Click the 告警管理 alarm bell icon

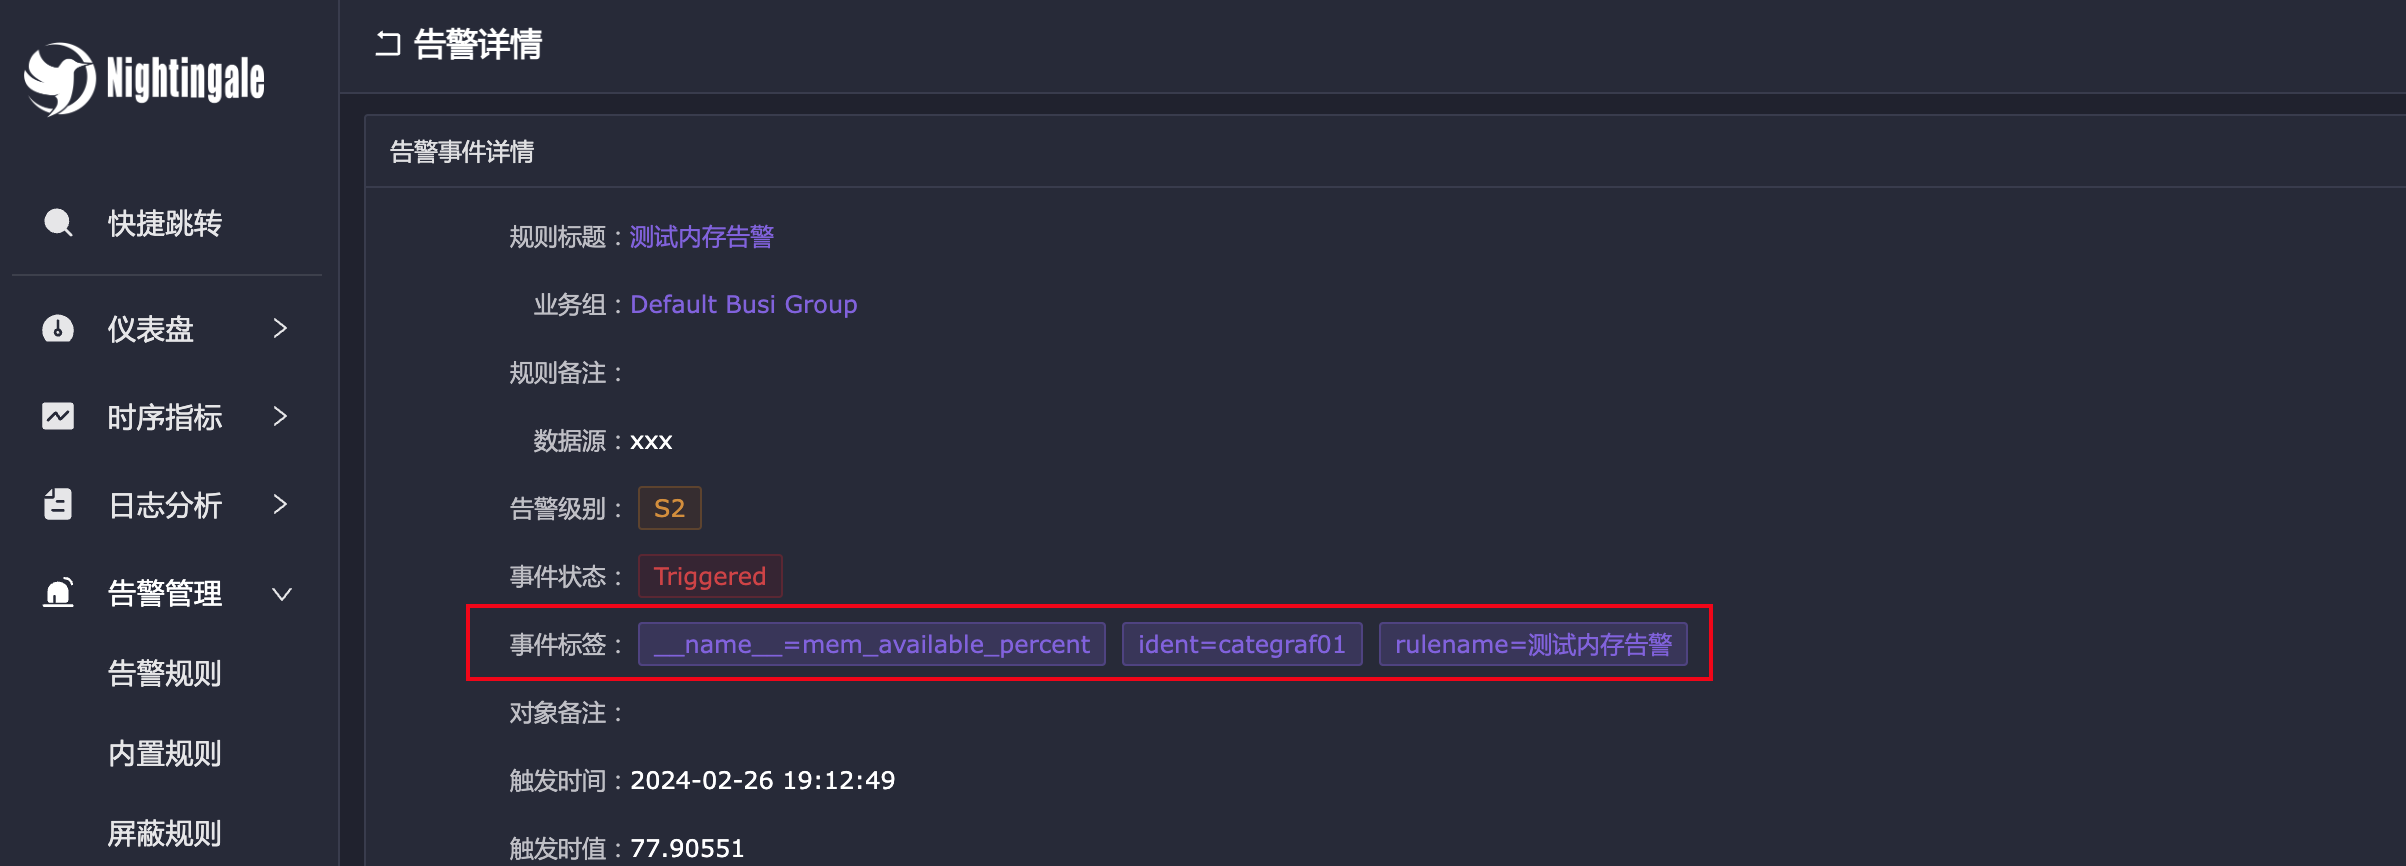[58, 593]
